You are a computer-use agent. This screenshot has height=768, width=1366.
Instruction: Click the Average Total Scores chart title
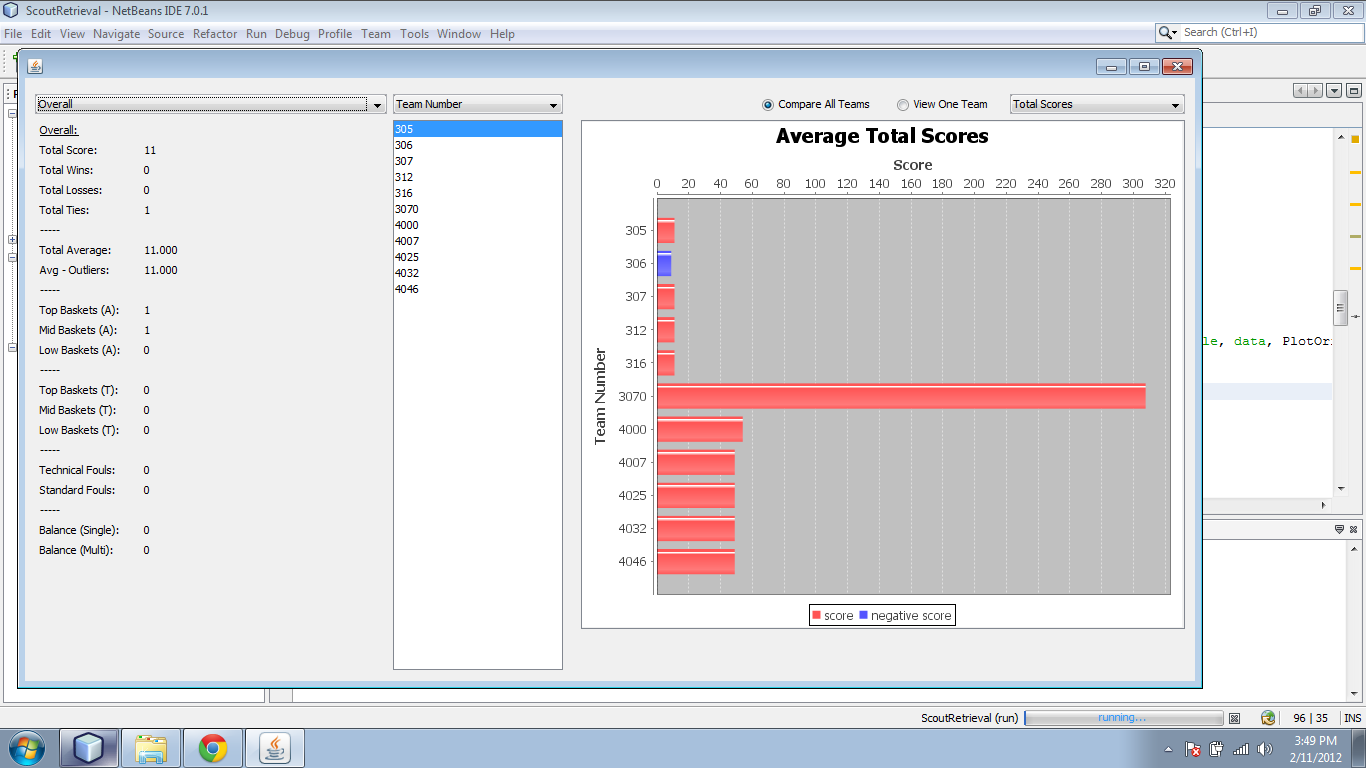click(x=882, y=136)
